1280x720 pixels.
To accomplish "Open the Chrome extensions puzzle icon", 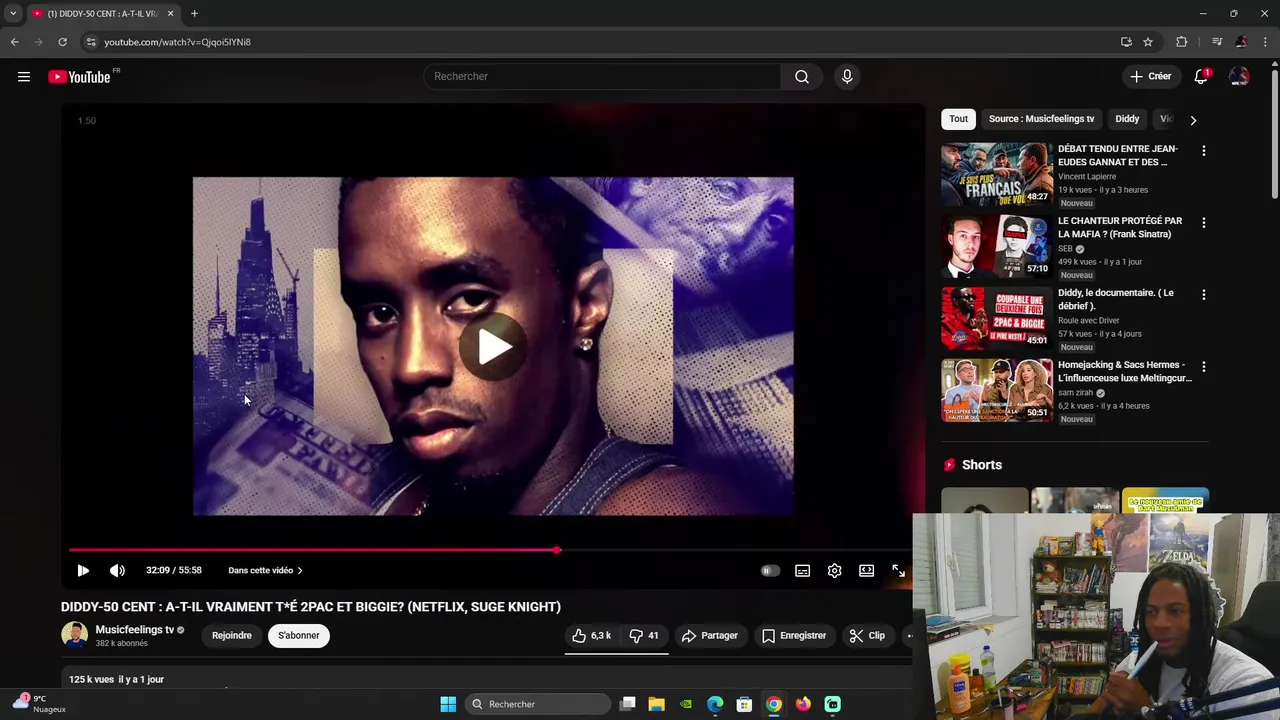I will 1182,42.
